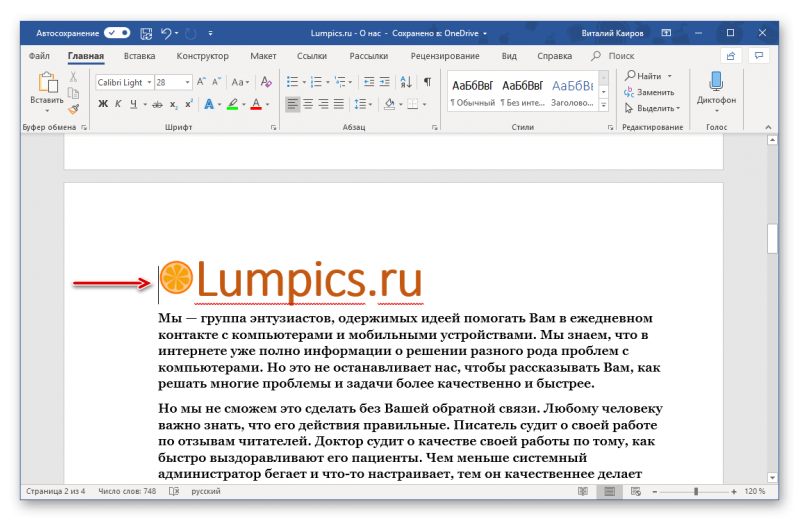Click the Поиск search field
The image size is (800, 521).
pyautogui.click(x=613, y=56)
